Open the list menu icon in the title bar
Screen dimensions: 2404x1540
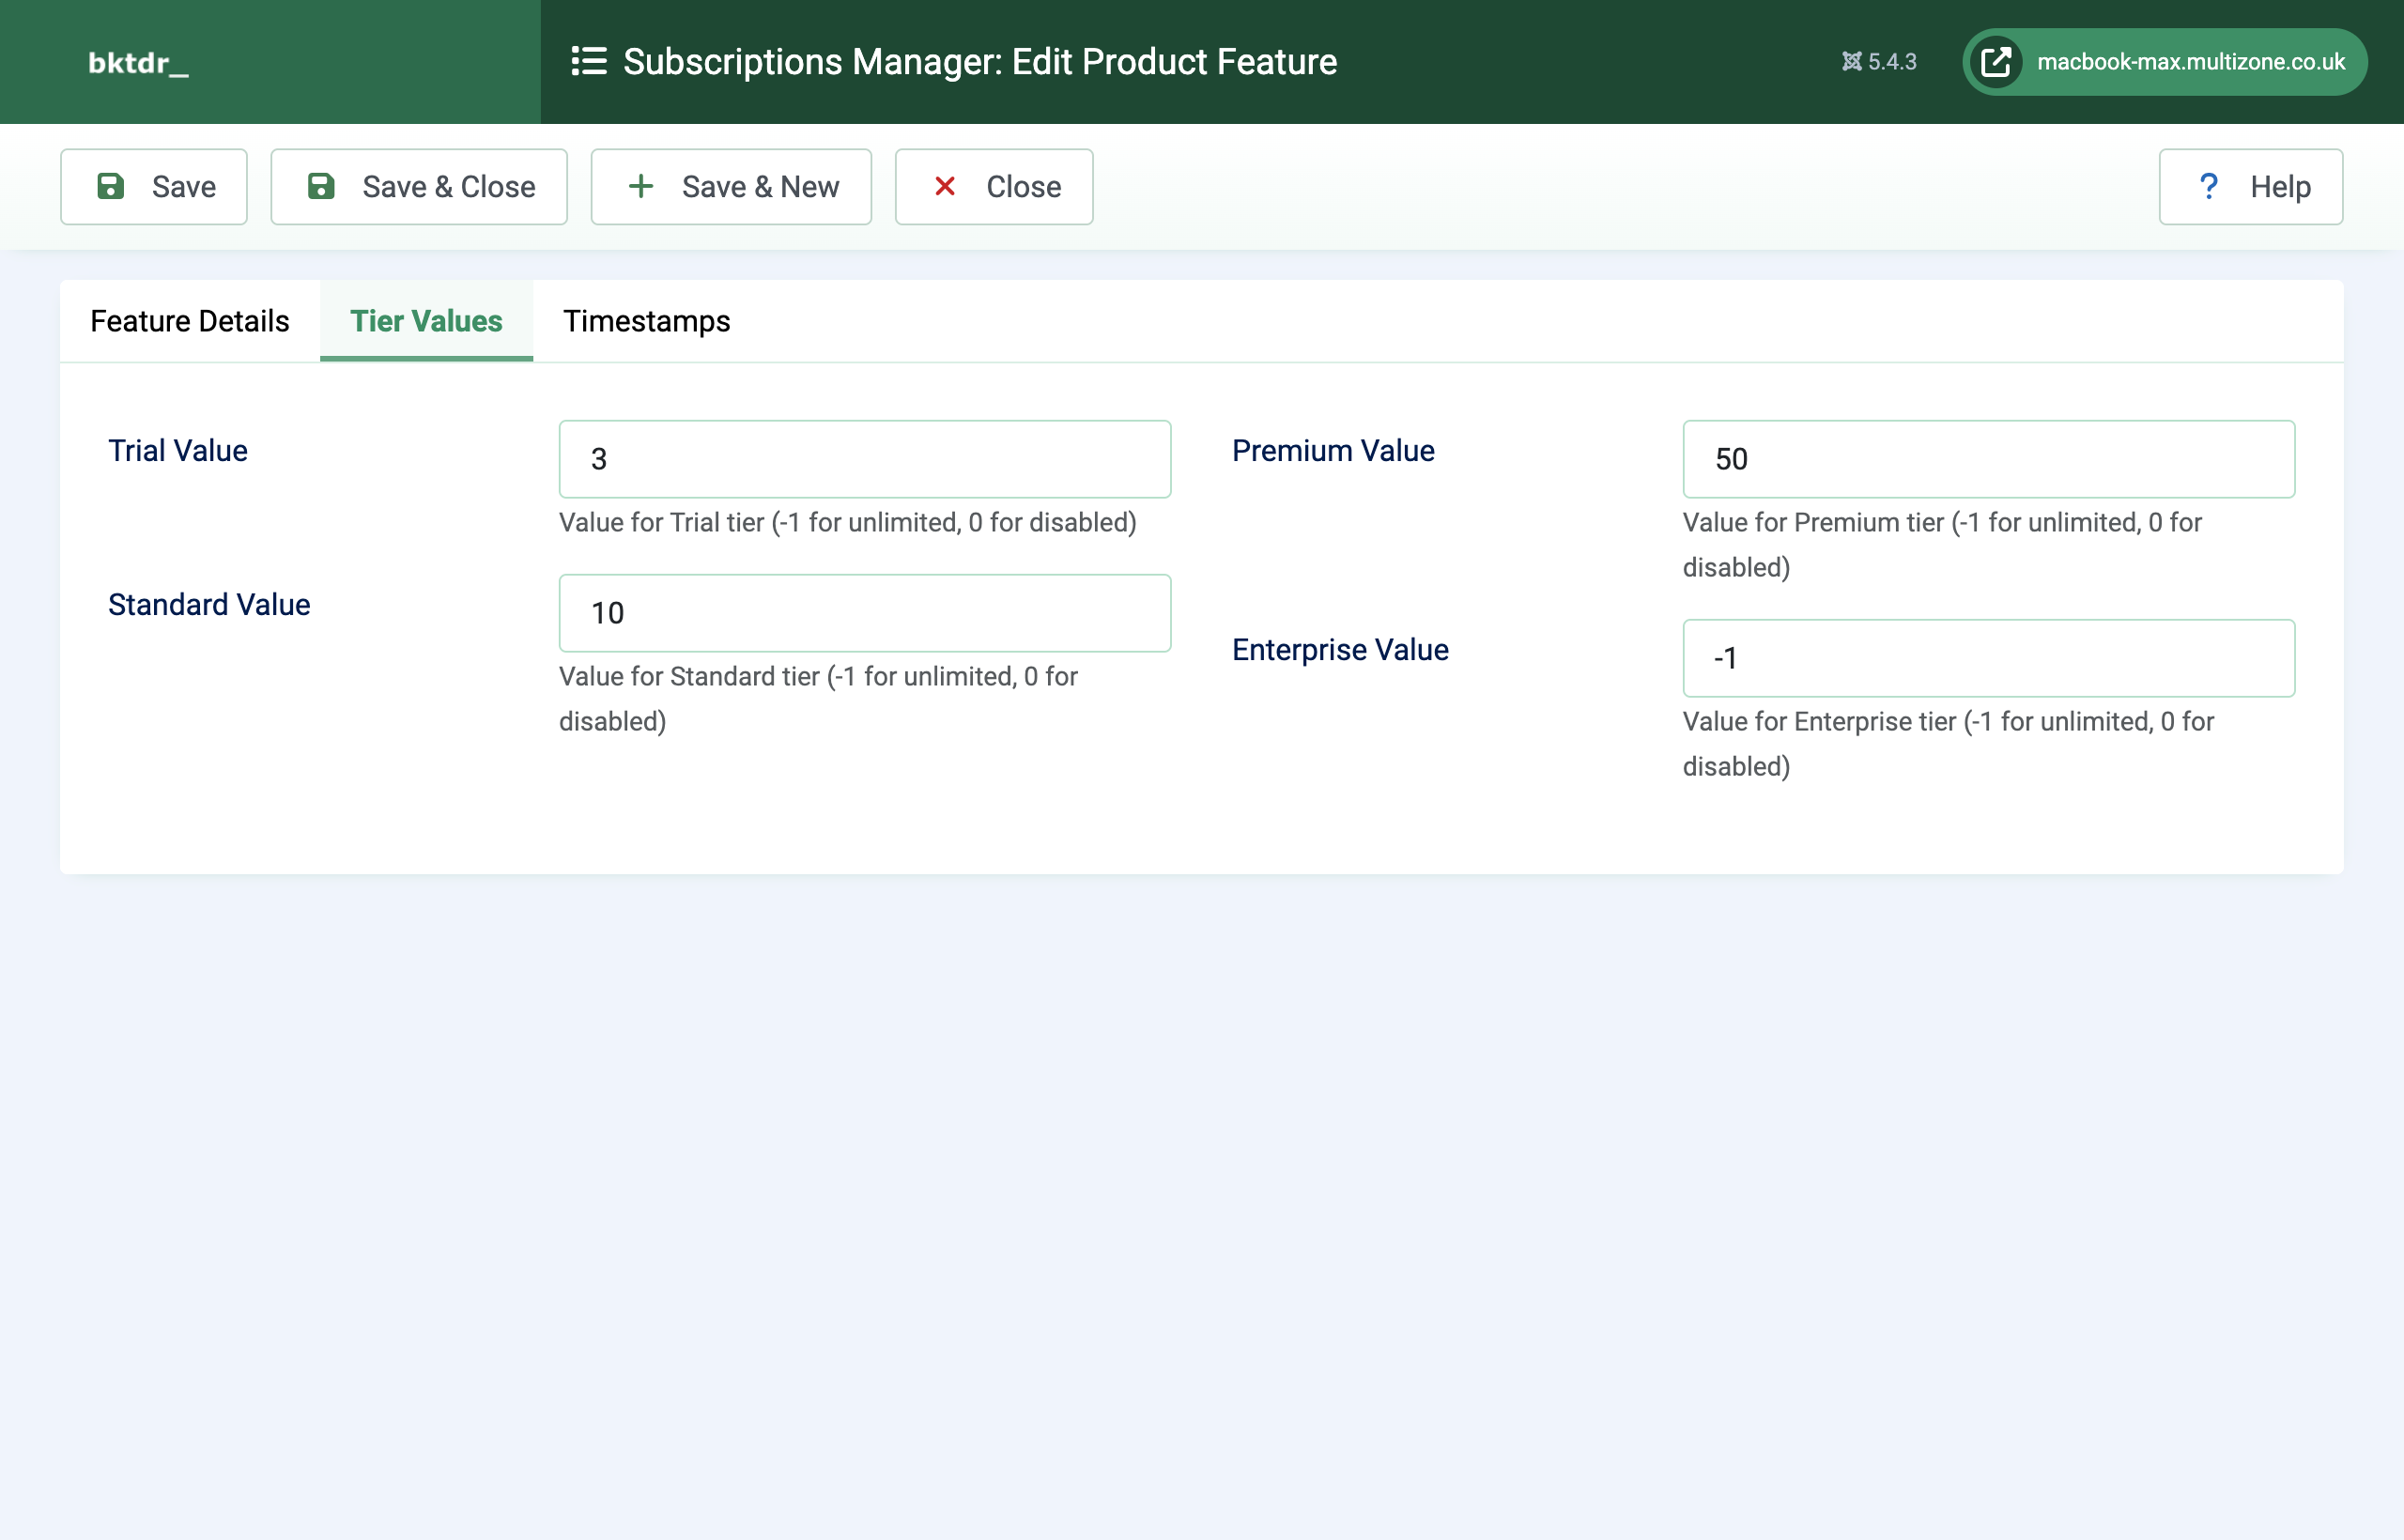click(588, 61)
